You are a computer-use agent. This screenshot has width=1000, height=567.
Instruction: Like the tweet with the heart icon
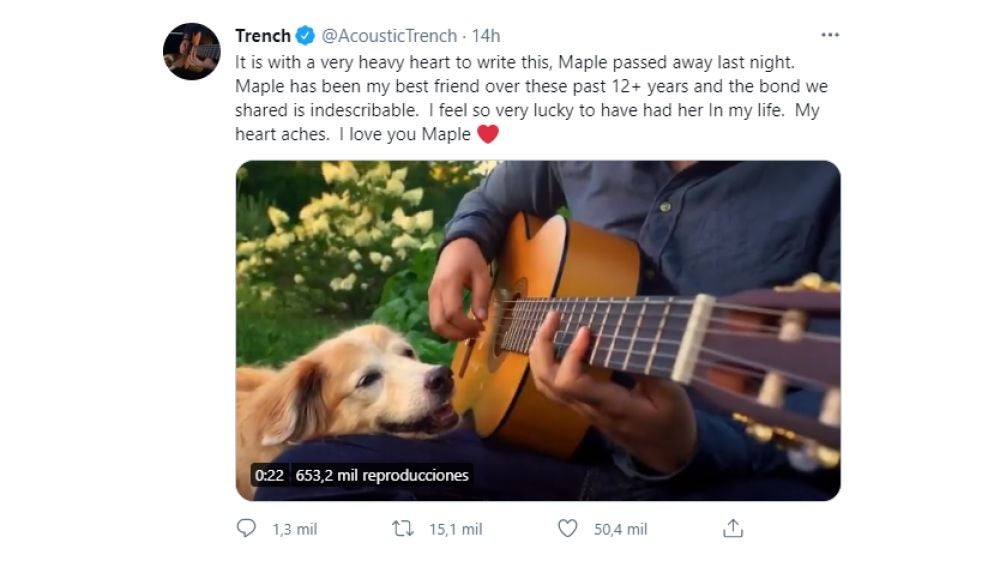tap(567, 528)
